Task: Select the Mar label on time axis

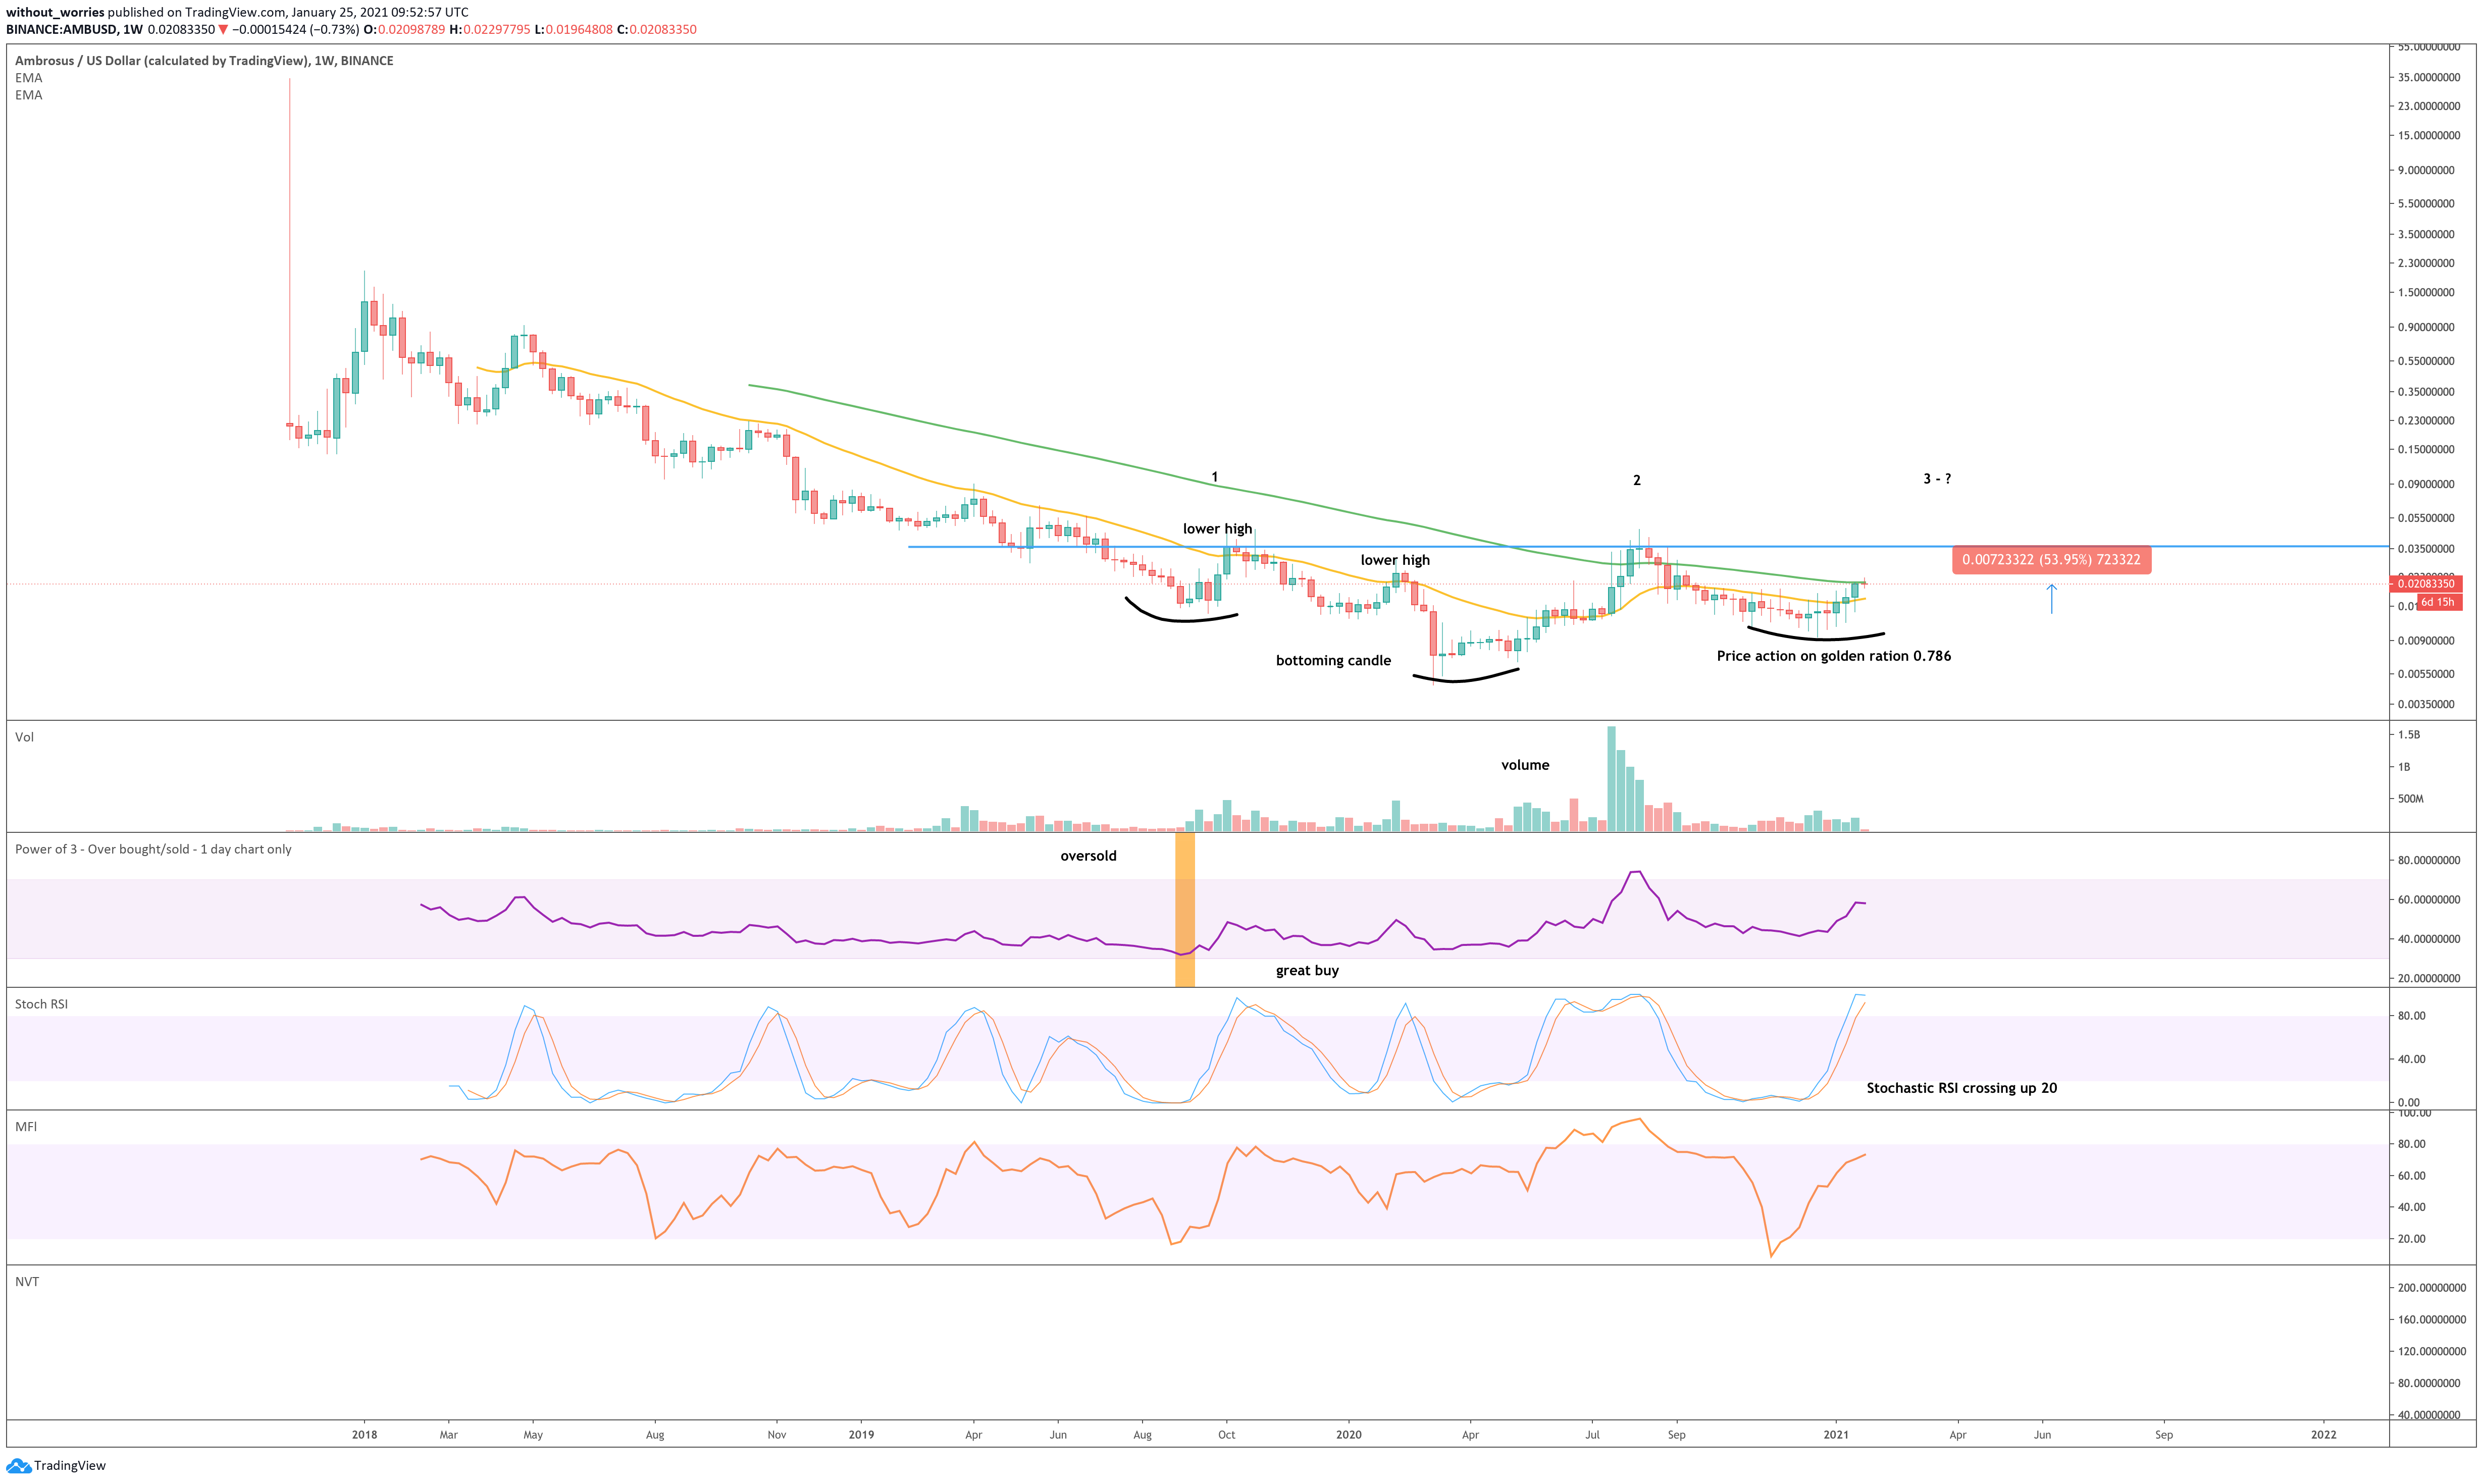Action: tap(448, 1434)
